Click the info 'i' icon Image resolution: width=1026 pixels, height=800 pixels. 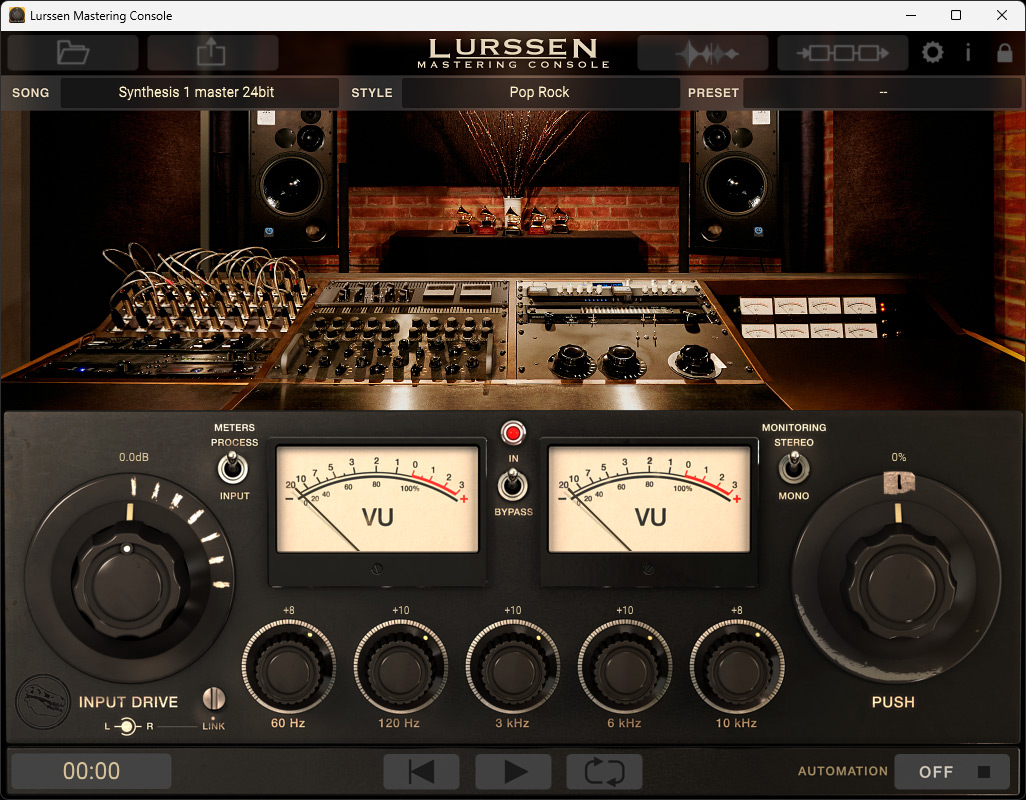pyautogui.click(x=968, y=52)
